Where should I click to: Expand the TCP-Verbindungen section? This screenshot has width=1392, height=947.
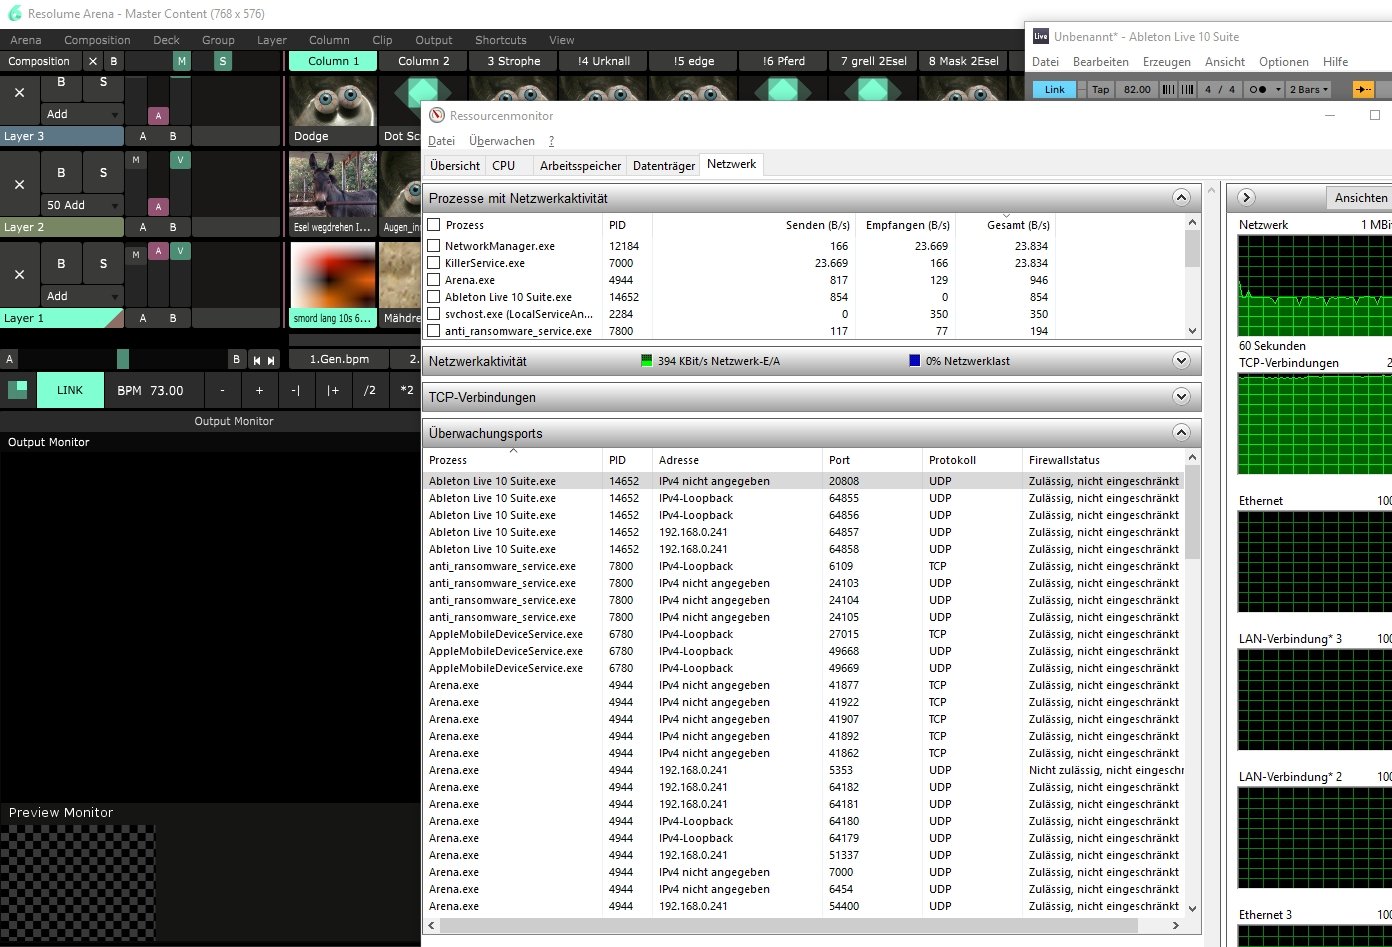[1181, 397]
